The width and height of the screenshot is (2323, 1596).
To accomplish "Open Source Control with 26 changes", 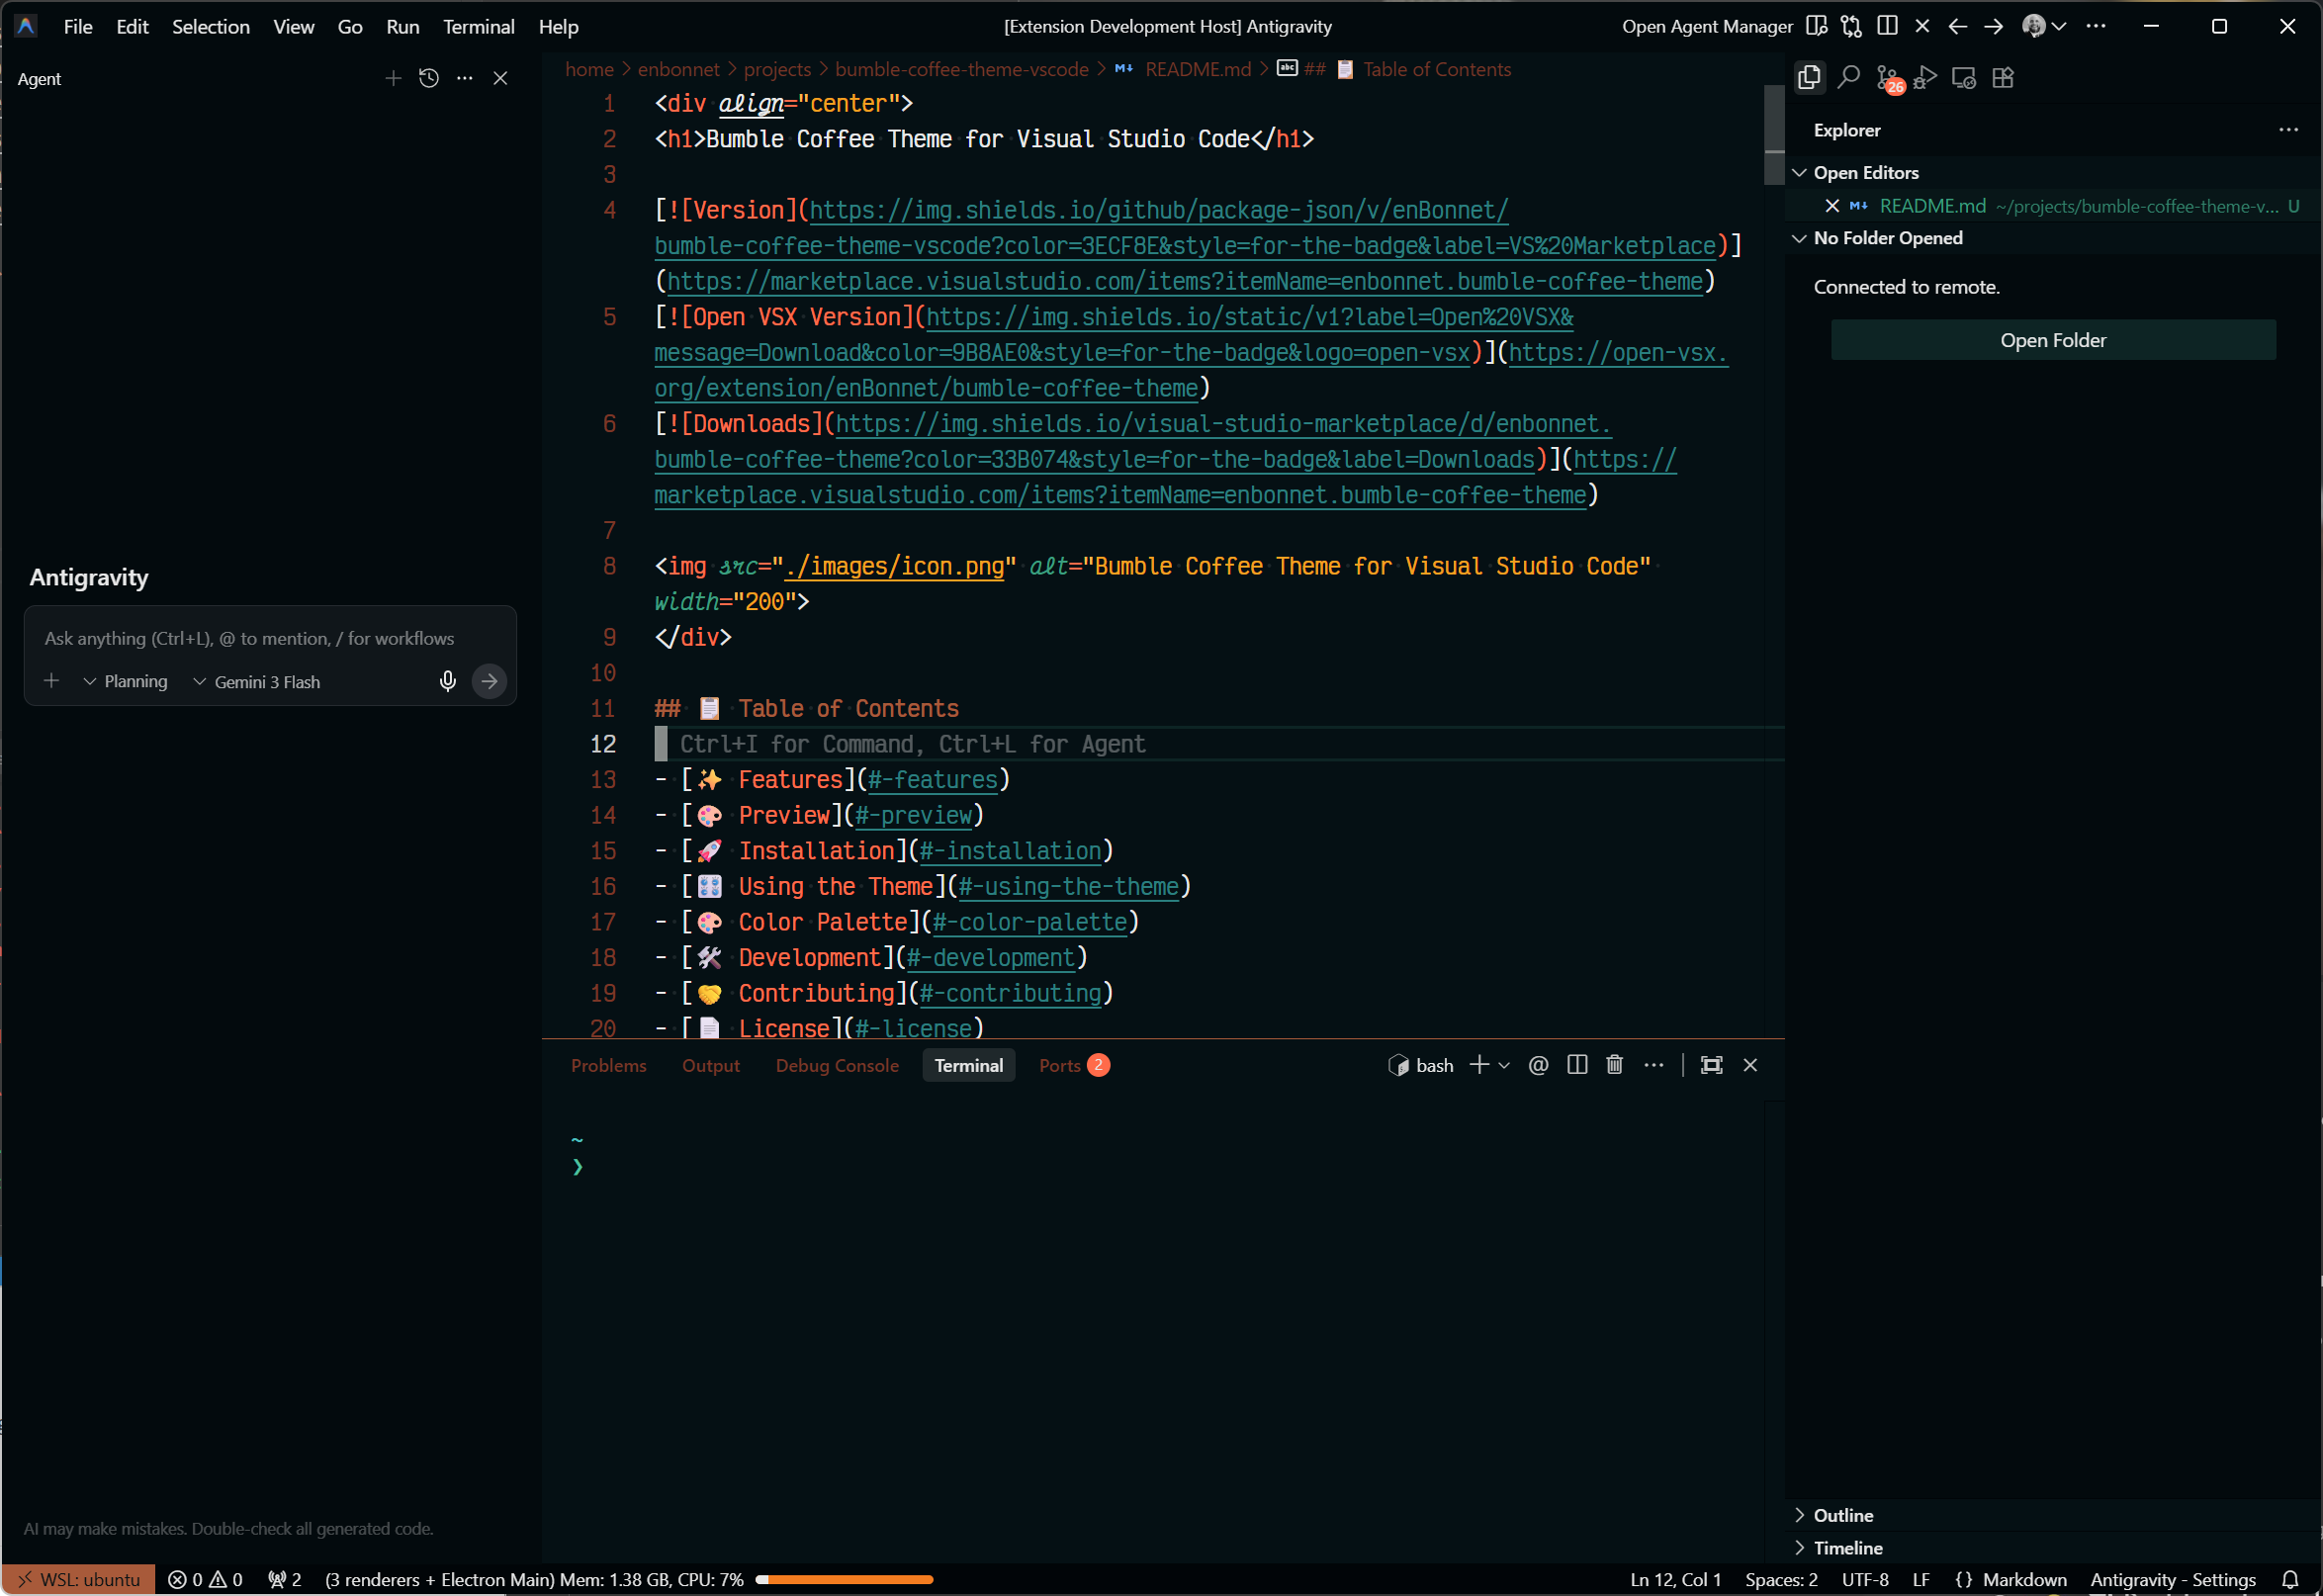I will 1888,78.
